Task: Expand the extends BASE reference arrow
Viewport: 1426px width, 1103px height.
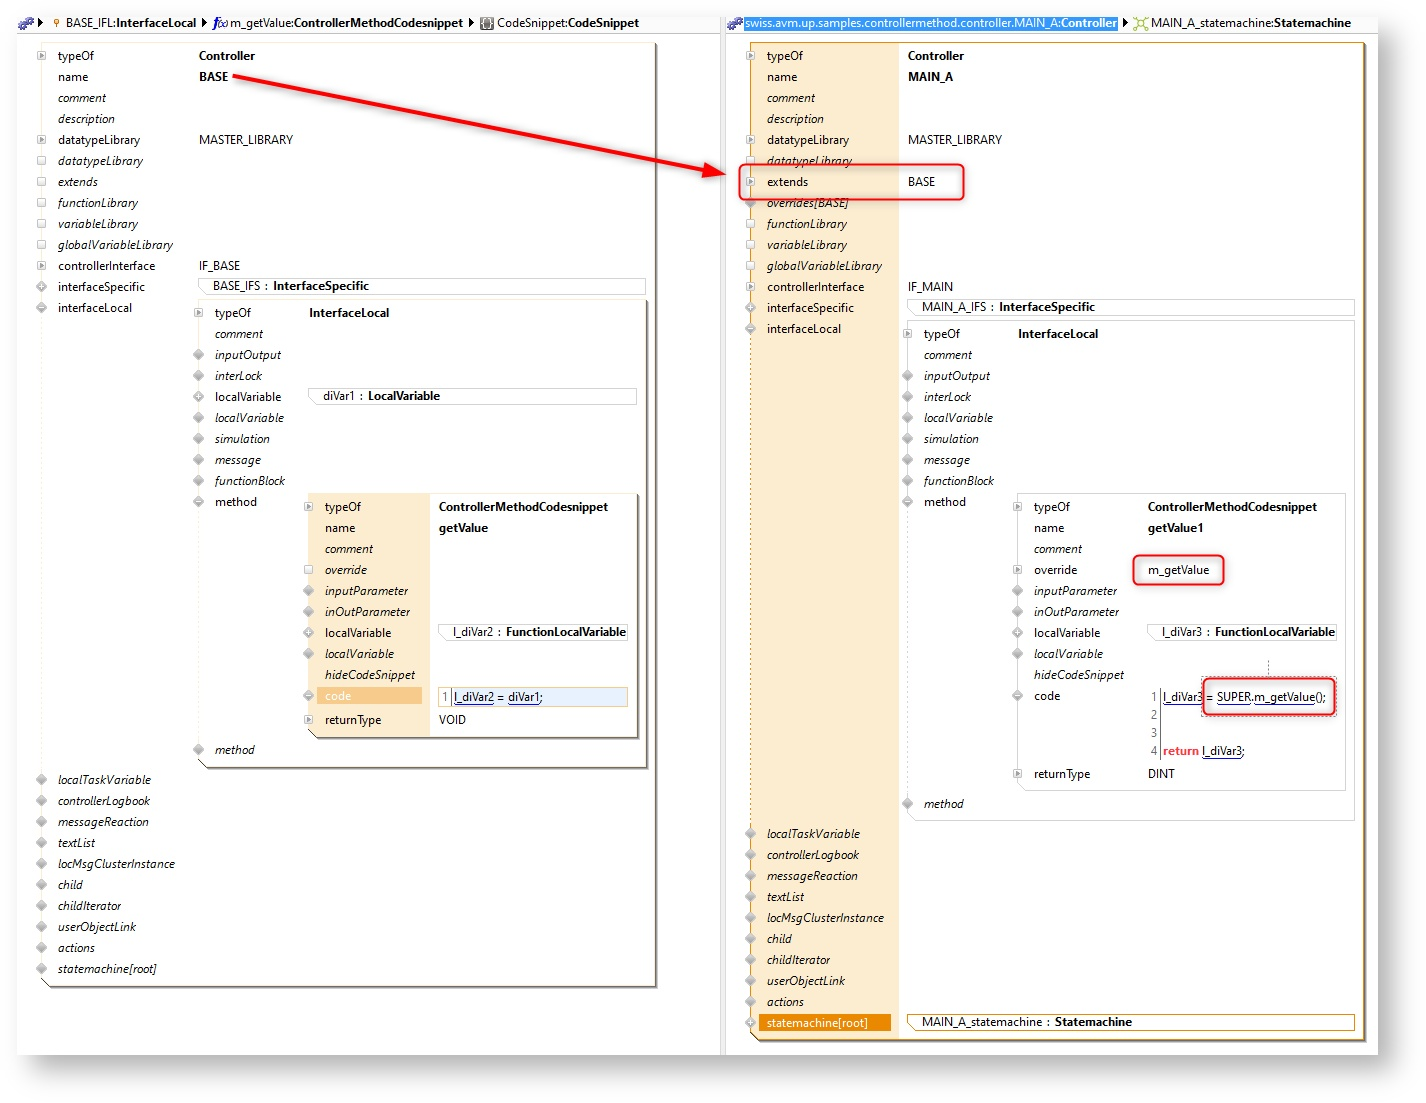Action: click(750, 182)
